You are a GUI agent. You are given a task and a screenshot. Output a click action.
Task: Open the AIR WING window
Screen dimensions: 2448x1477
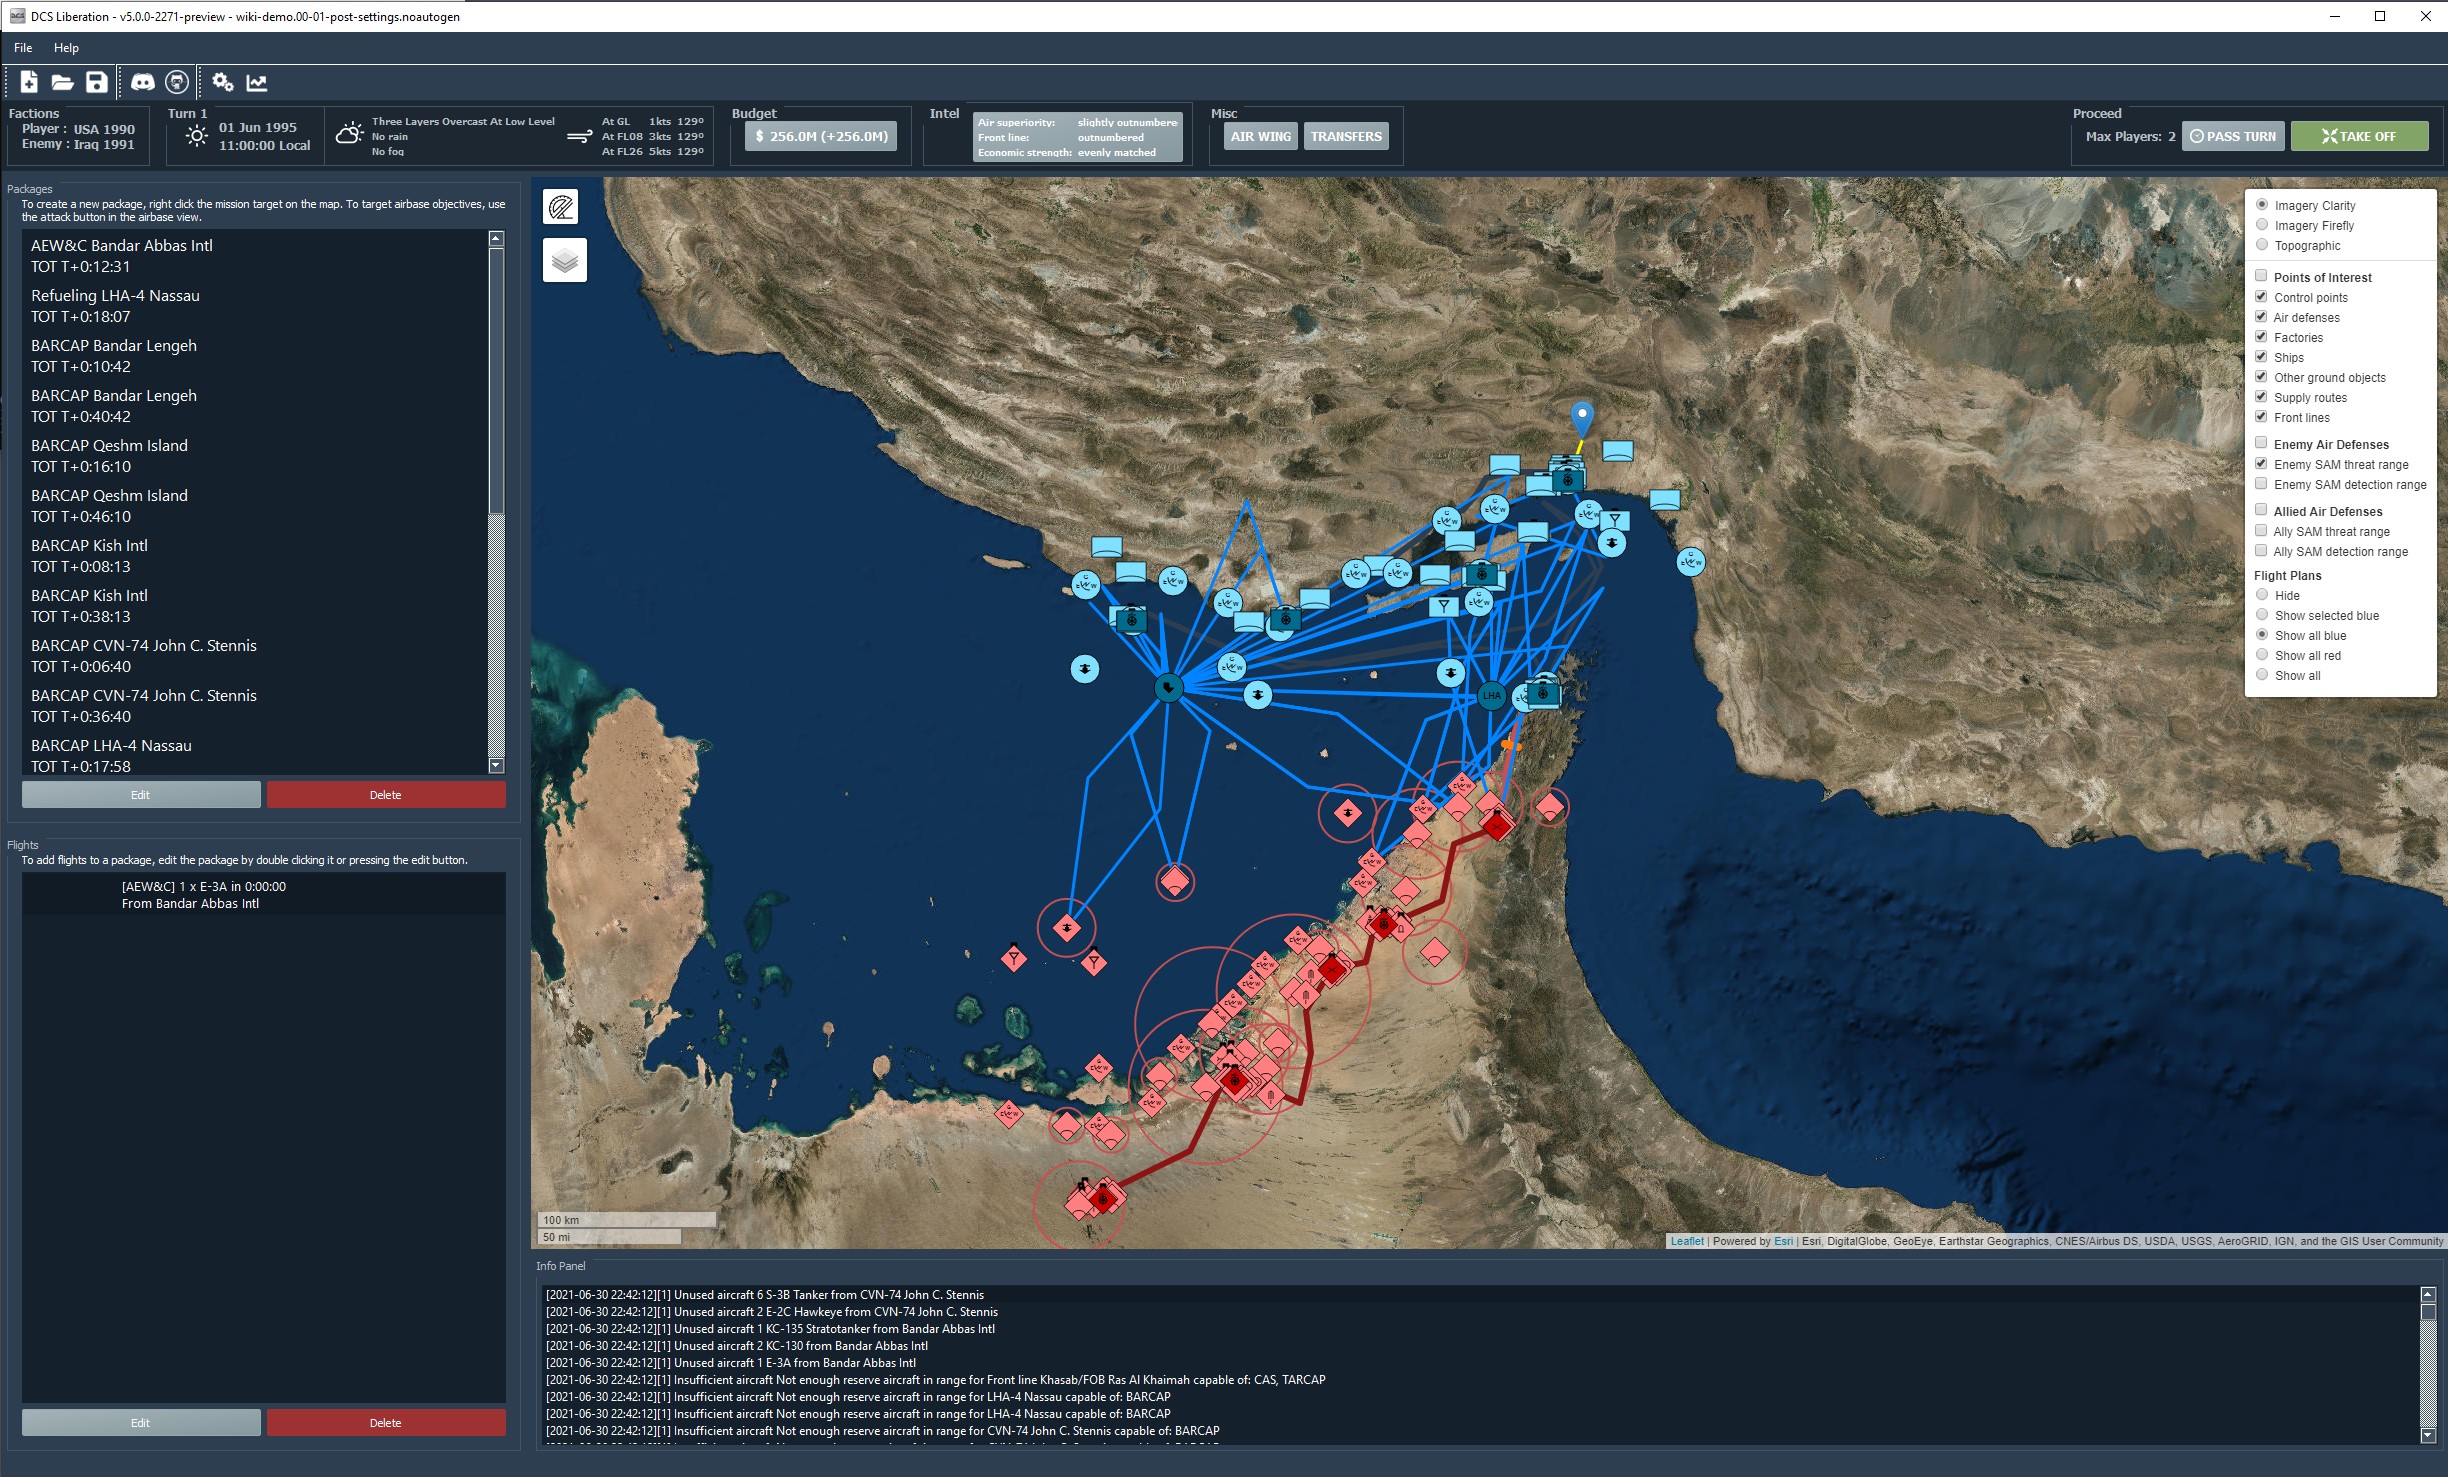[x=1260, y=136]
